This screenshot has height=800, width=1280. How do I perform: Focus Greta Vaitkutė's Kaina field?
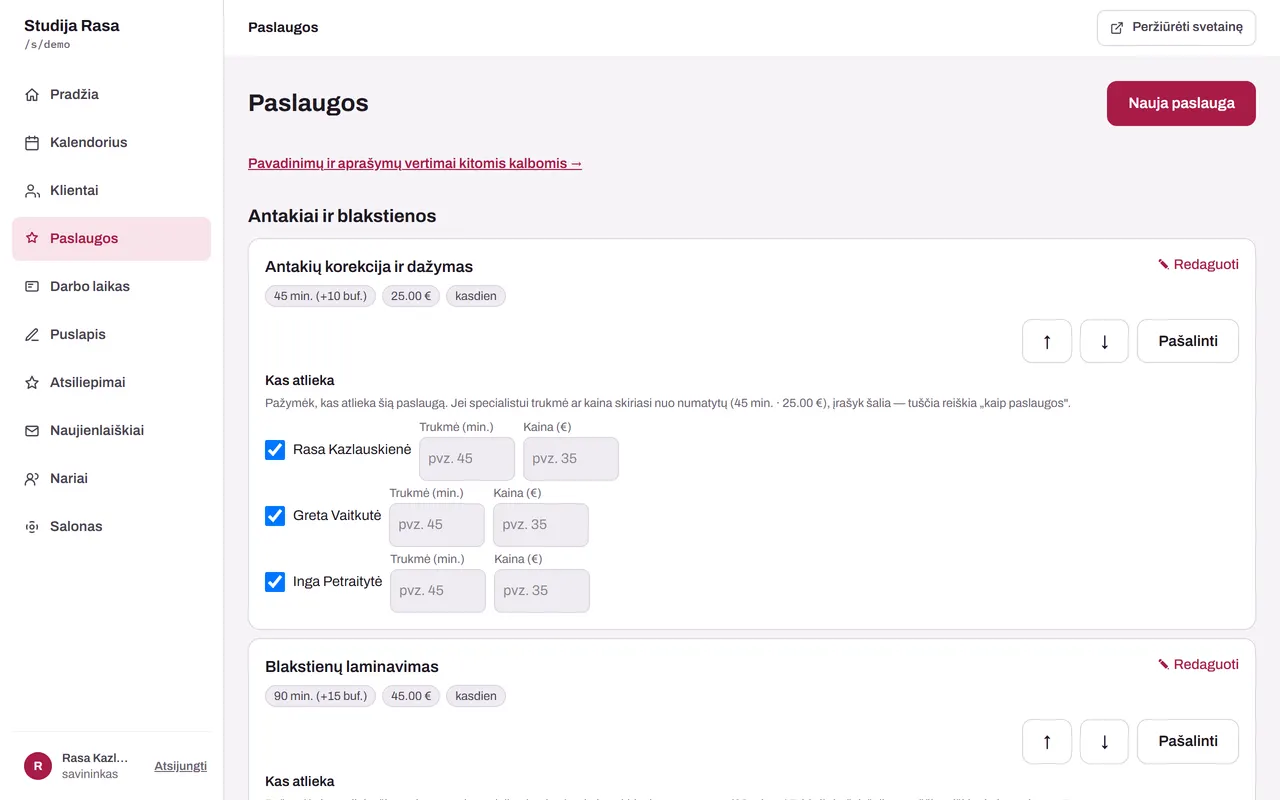(x=541, y=525)
